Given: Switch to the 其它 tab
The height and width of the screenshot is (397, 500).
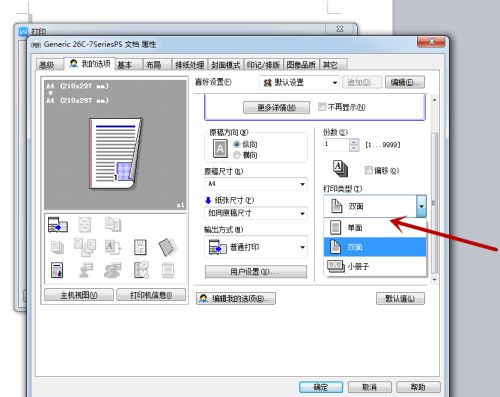Looking at the screenshot, I should pyautogui.click(x=333, y=65).
